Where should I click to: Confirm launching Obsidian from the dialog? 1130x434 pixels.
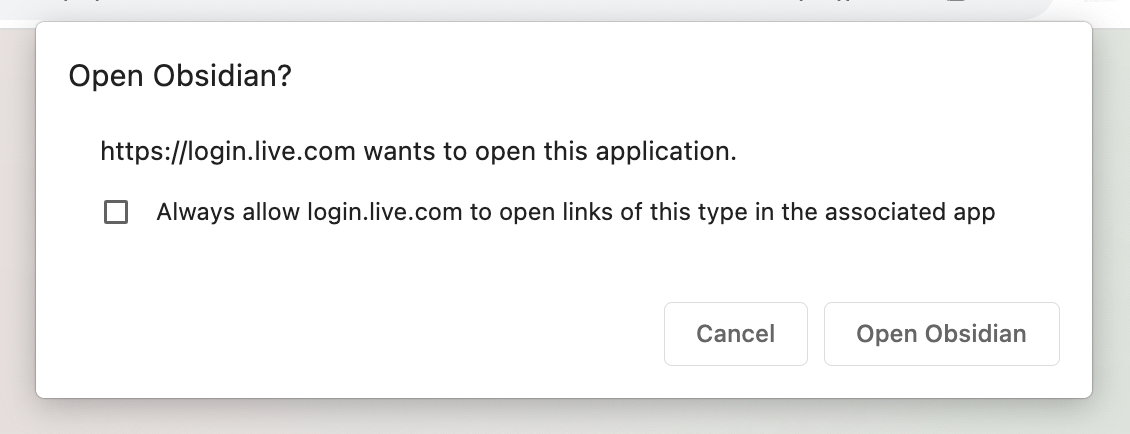pos(941,334)
